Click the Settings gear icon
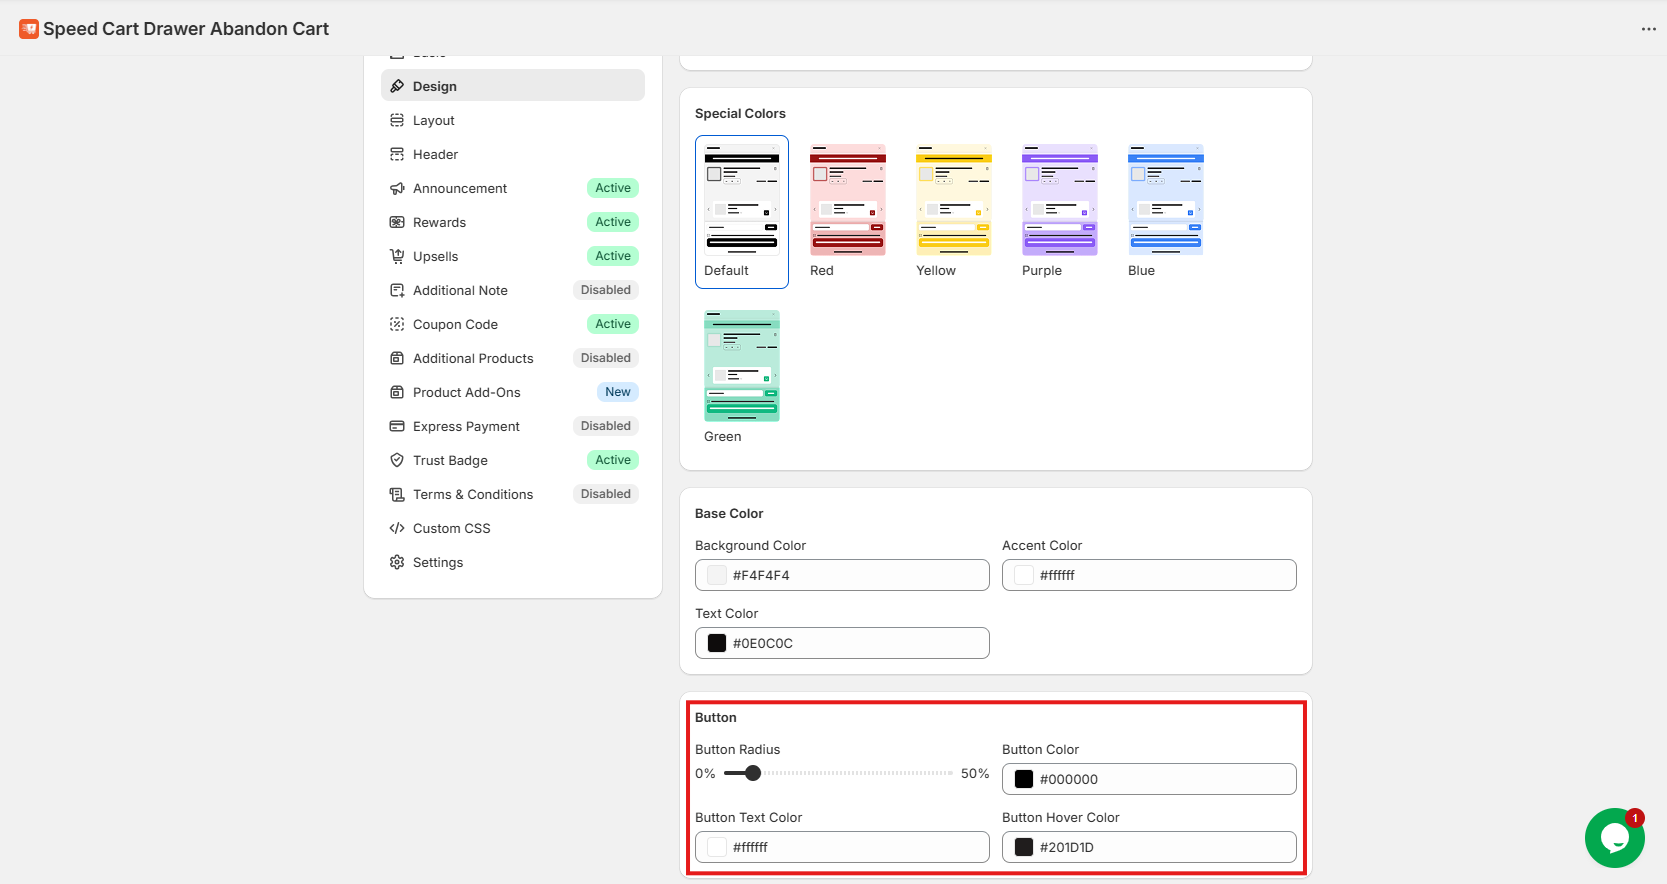Viewport: 1667px width, 884px height. [x=397, y=562]
